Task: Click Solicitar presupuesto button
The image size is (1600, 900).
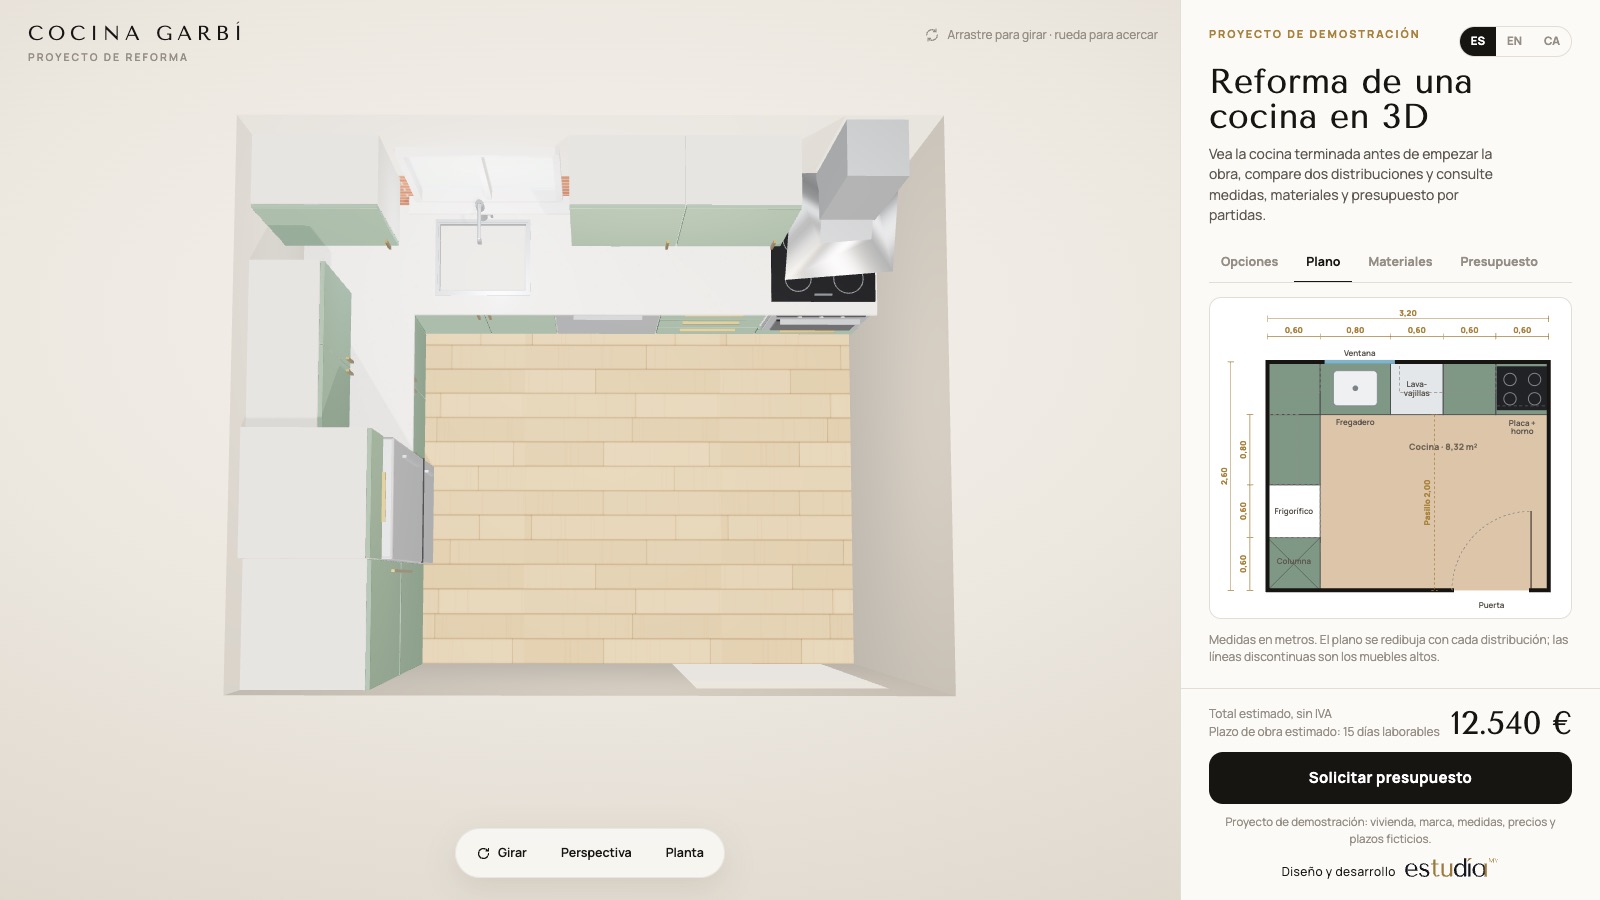Action: 1390,778
